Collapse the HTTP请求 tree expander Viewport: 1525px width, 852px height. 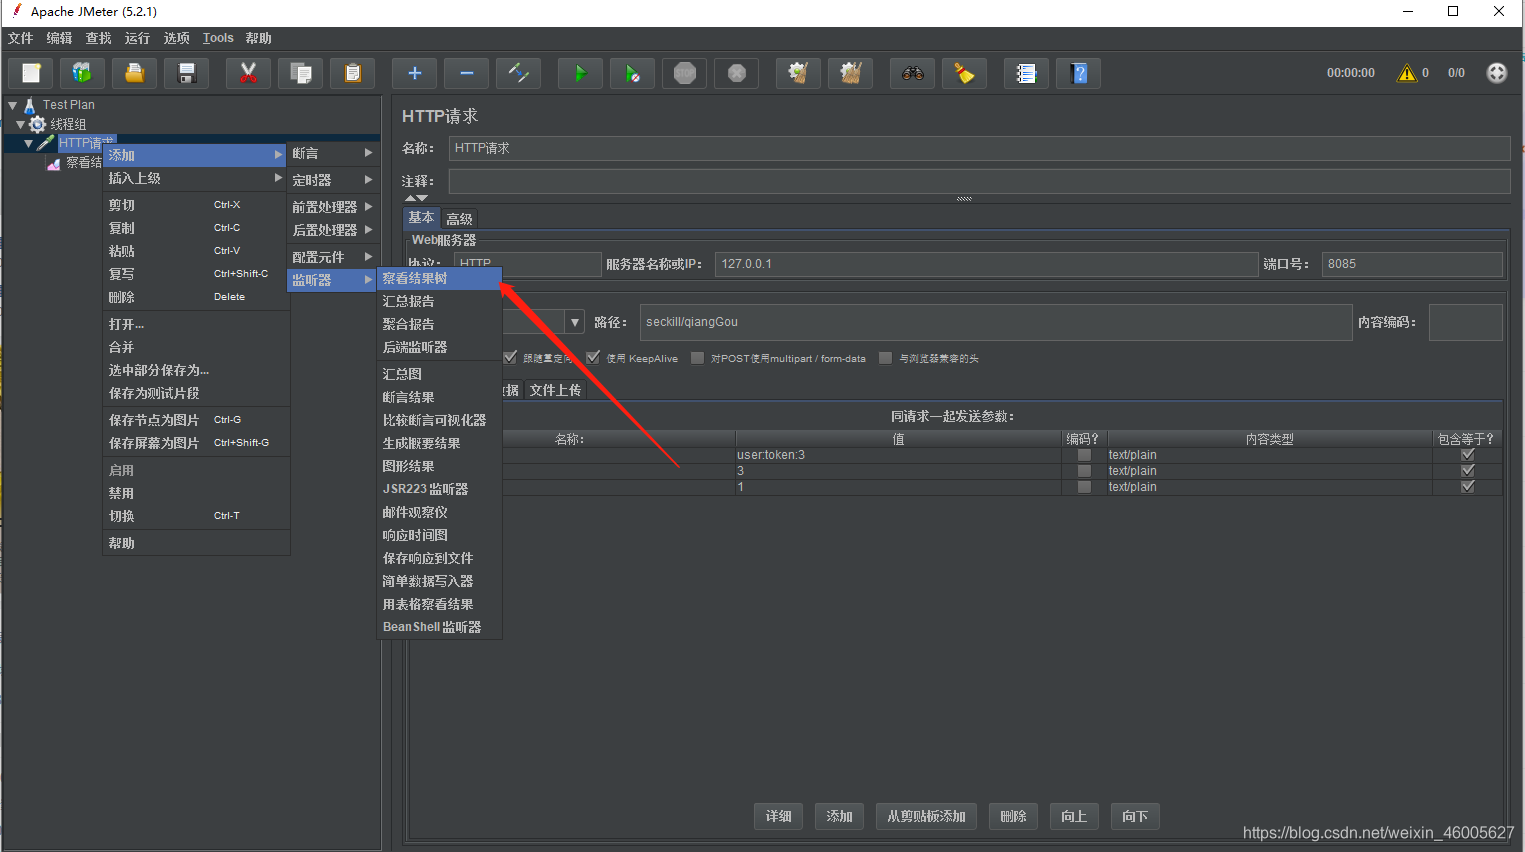28,143
